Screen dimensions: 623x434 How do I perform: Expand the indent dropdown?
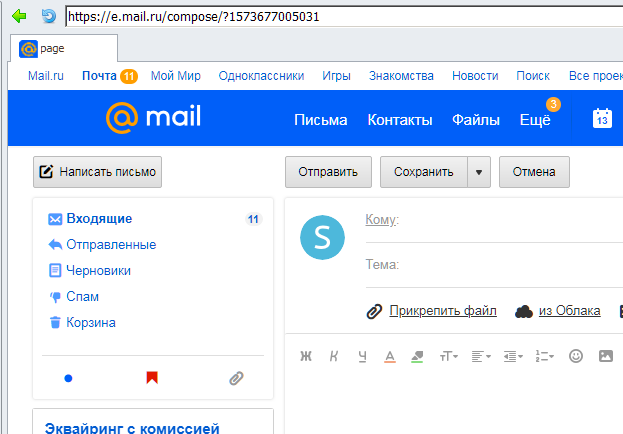click(x=513, y=356)
